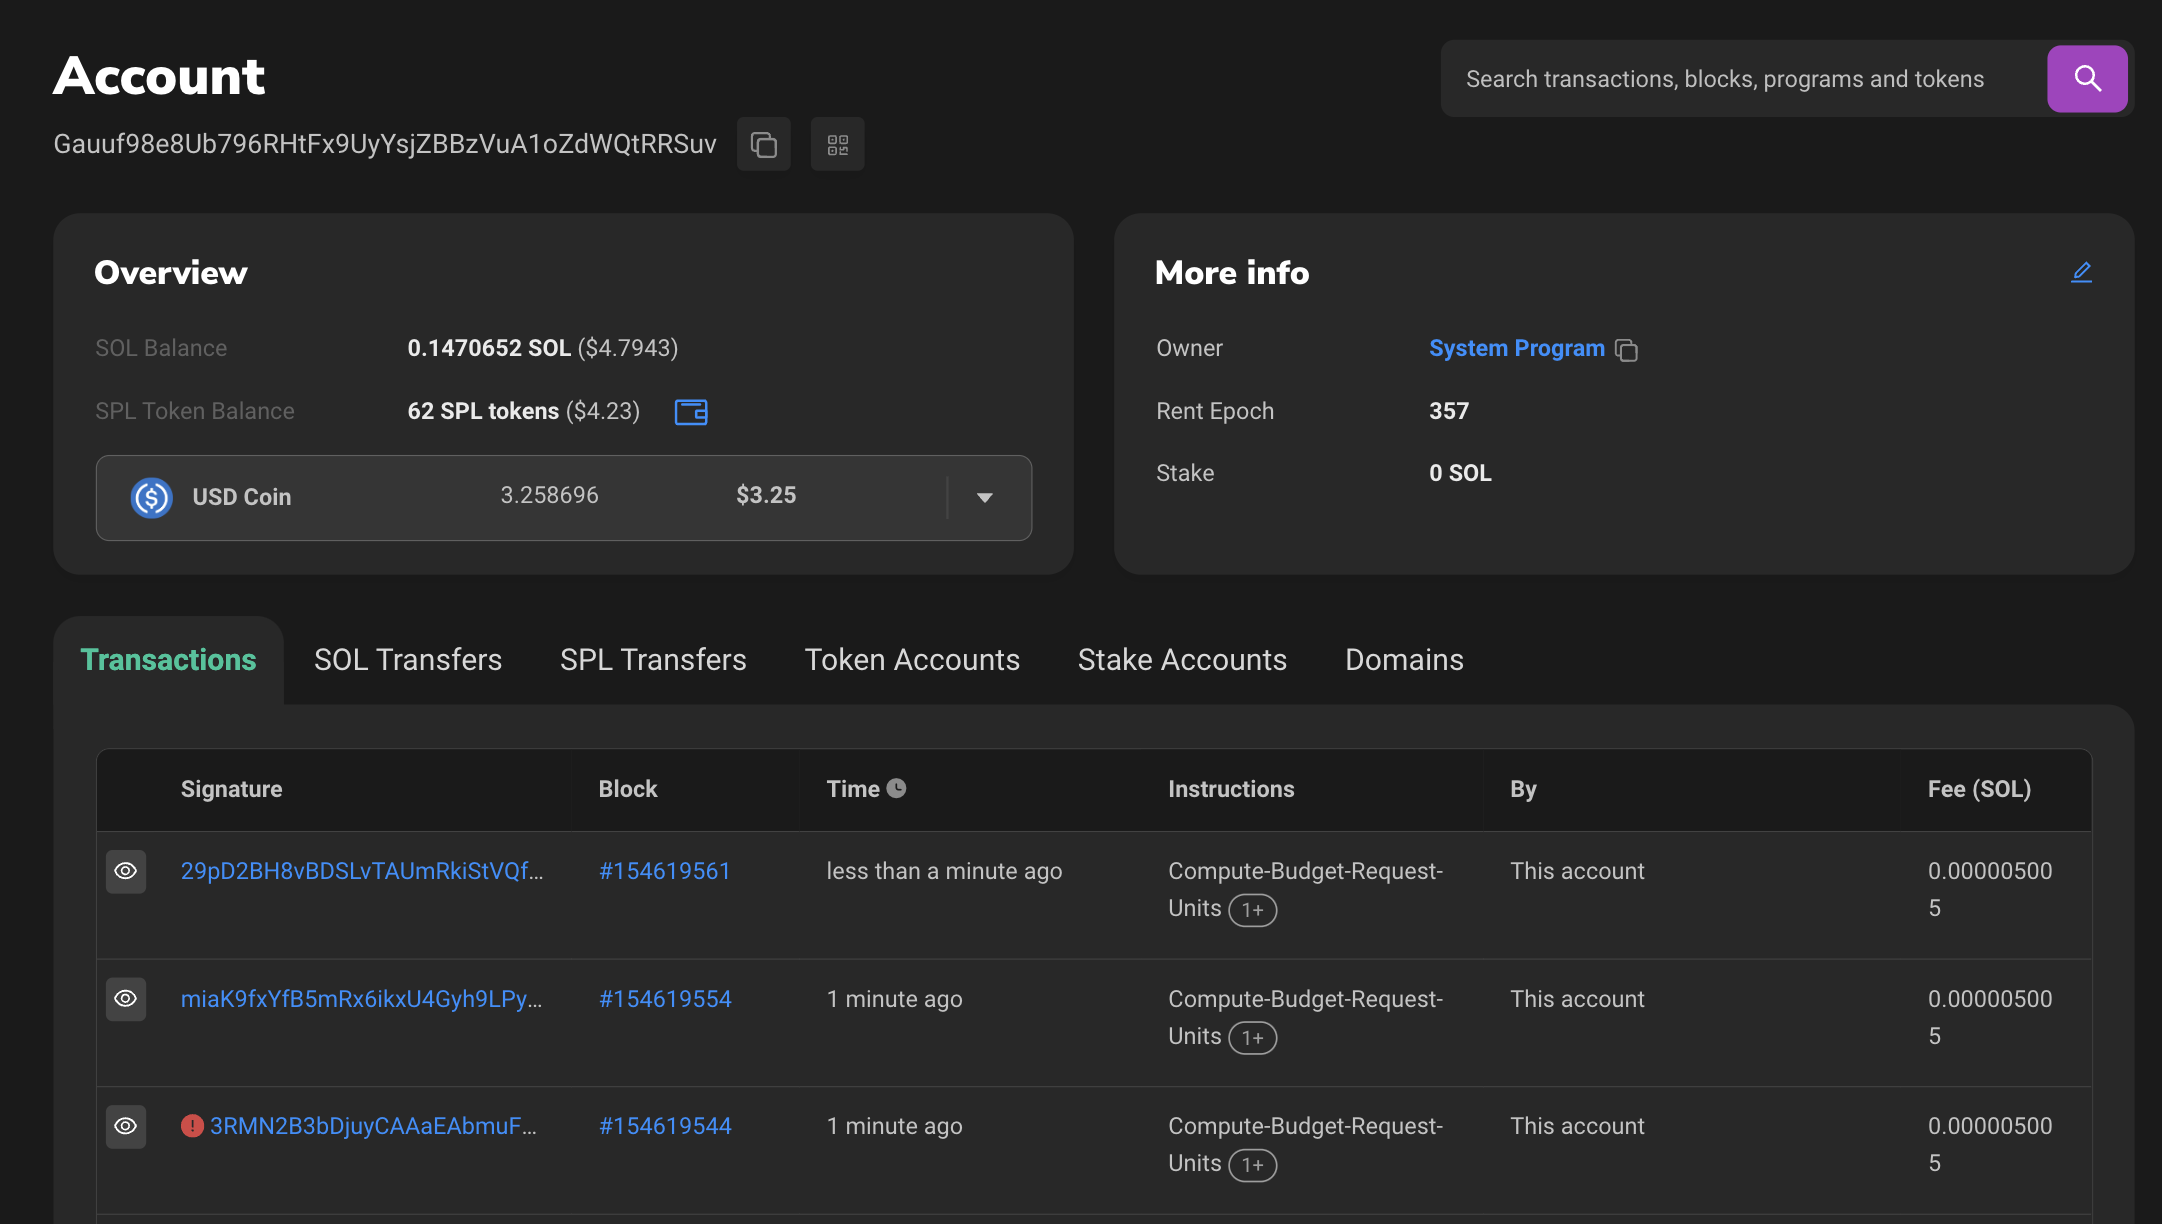Edit More info with pencil icon

(2081, 272)
